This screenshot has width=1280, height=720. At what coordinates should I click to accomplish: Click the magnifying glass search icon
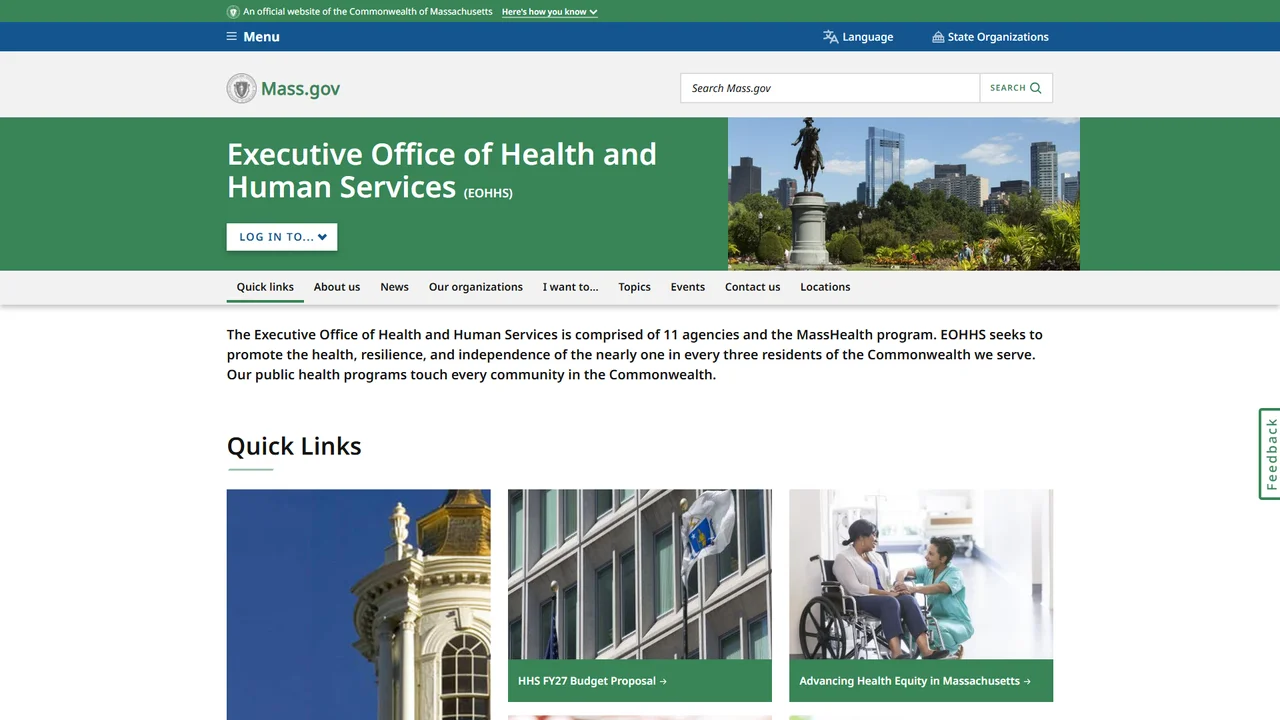click(1036, 88)
